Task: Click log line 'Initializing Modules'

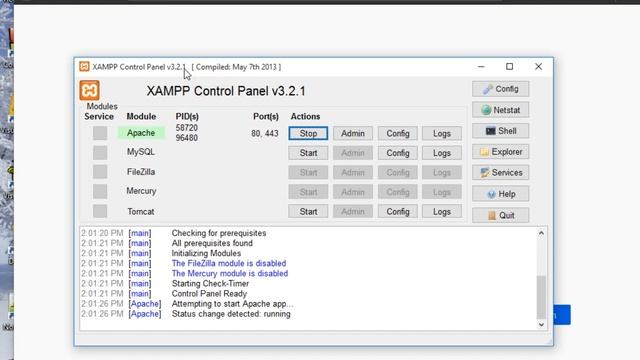Action: click(206, 253)
